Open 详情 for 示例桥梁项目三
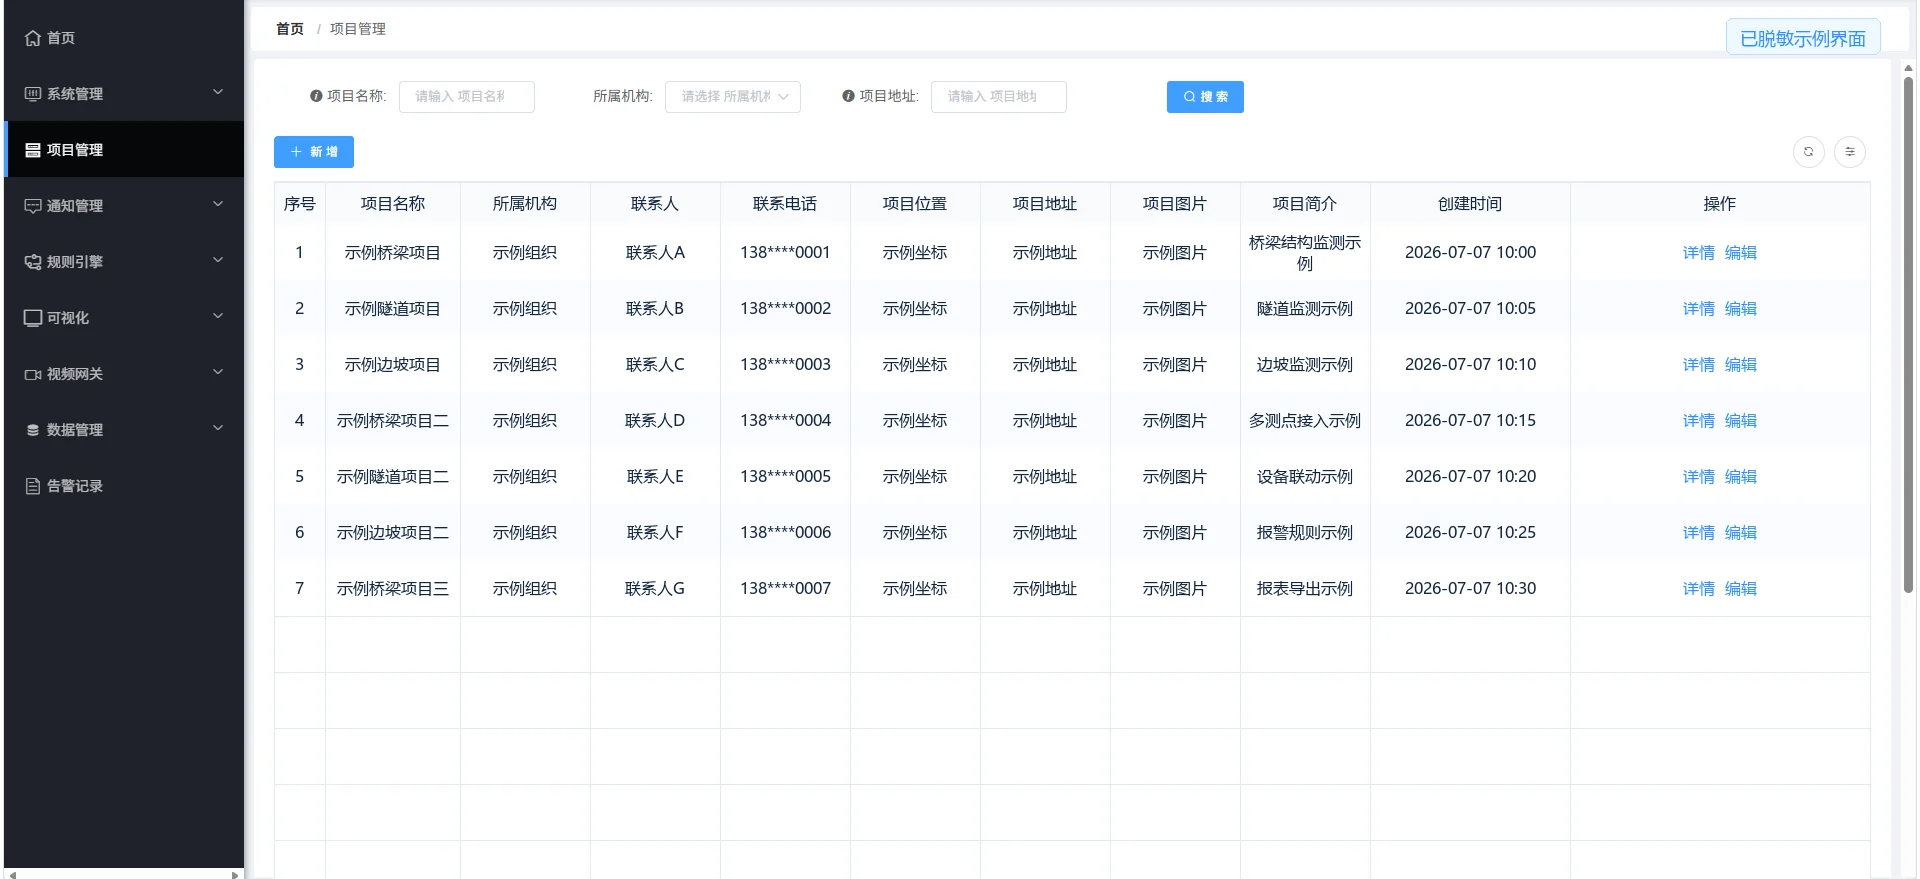1920x879 pixels. 1698,589
